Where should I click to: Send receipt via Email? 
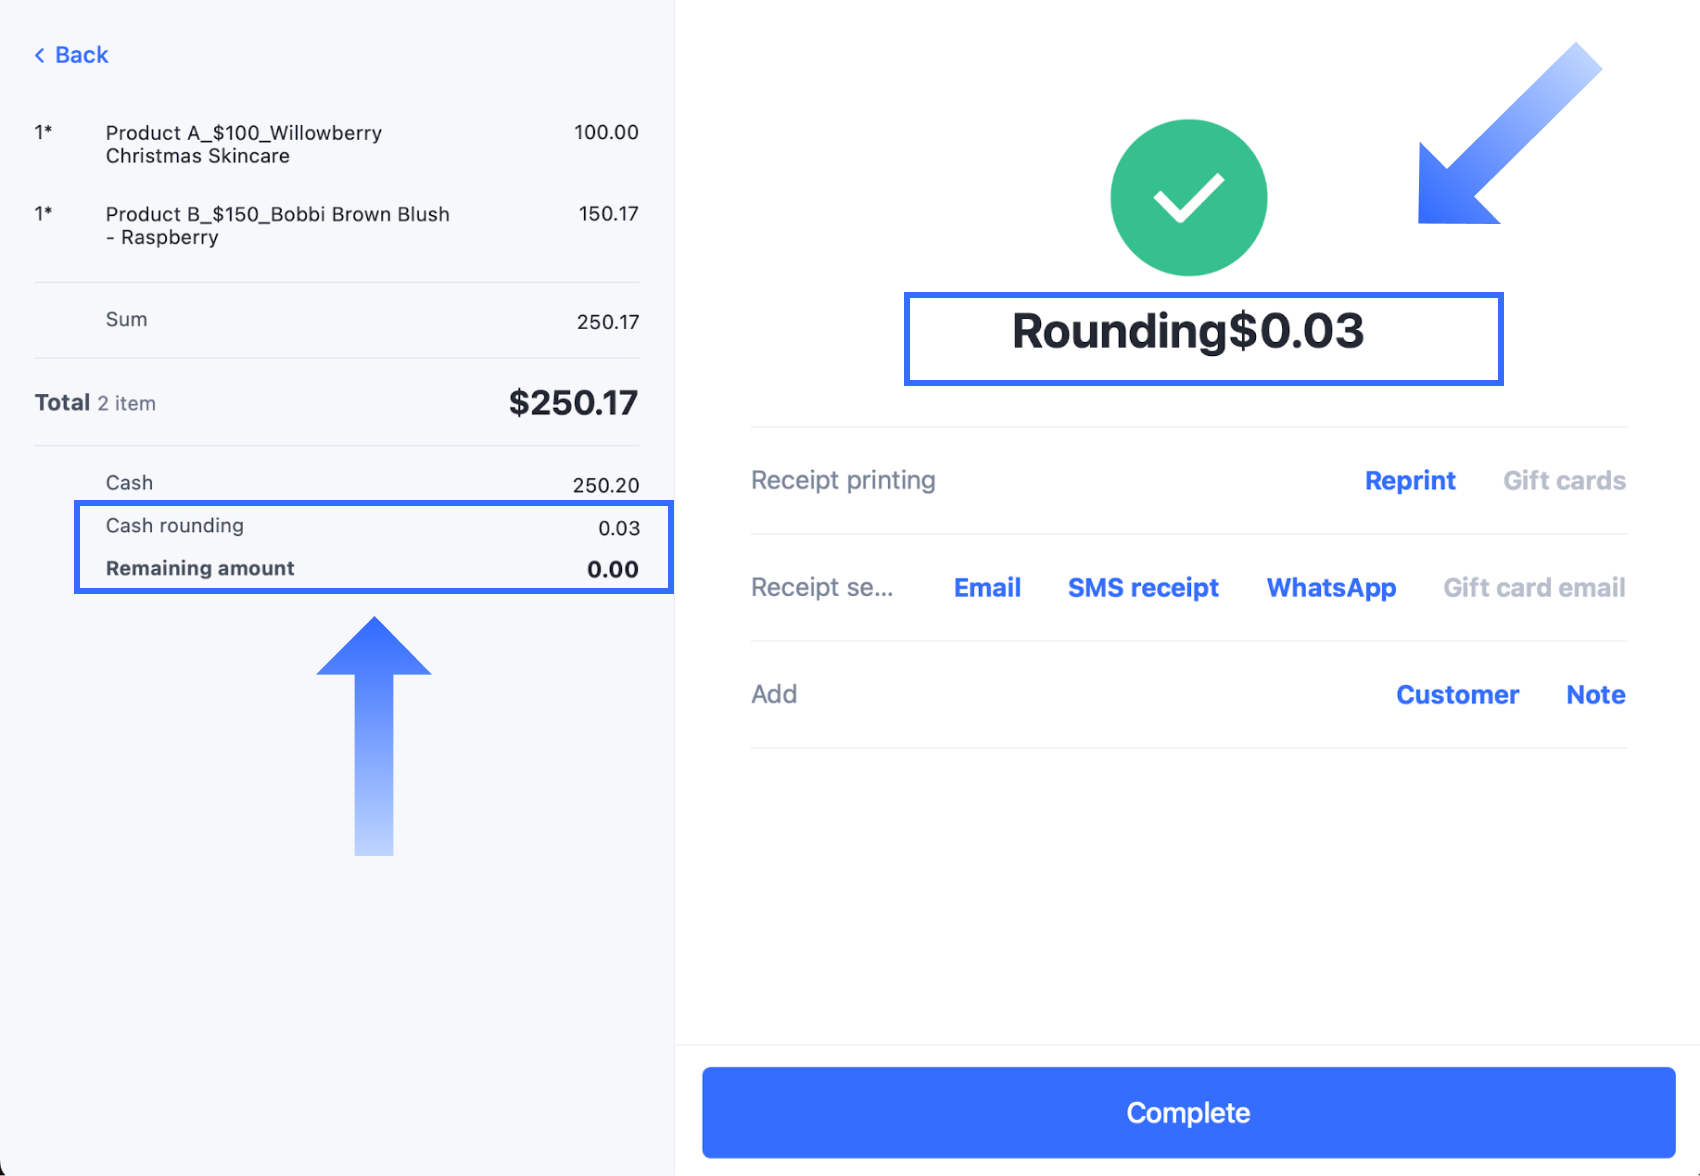pyautogui.click(x=987, y=588)
